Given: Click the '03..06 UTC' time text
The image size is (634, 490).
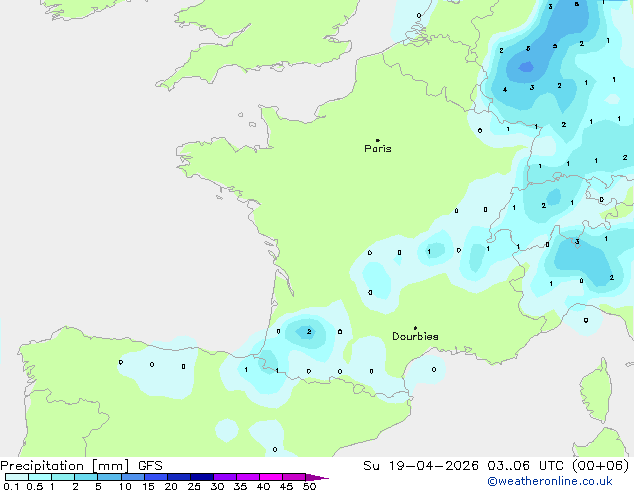Looking at the screenshot, I should (526, 465).
